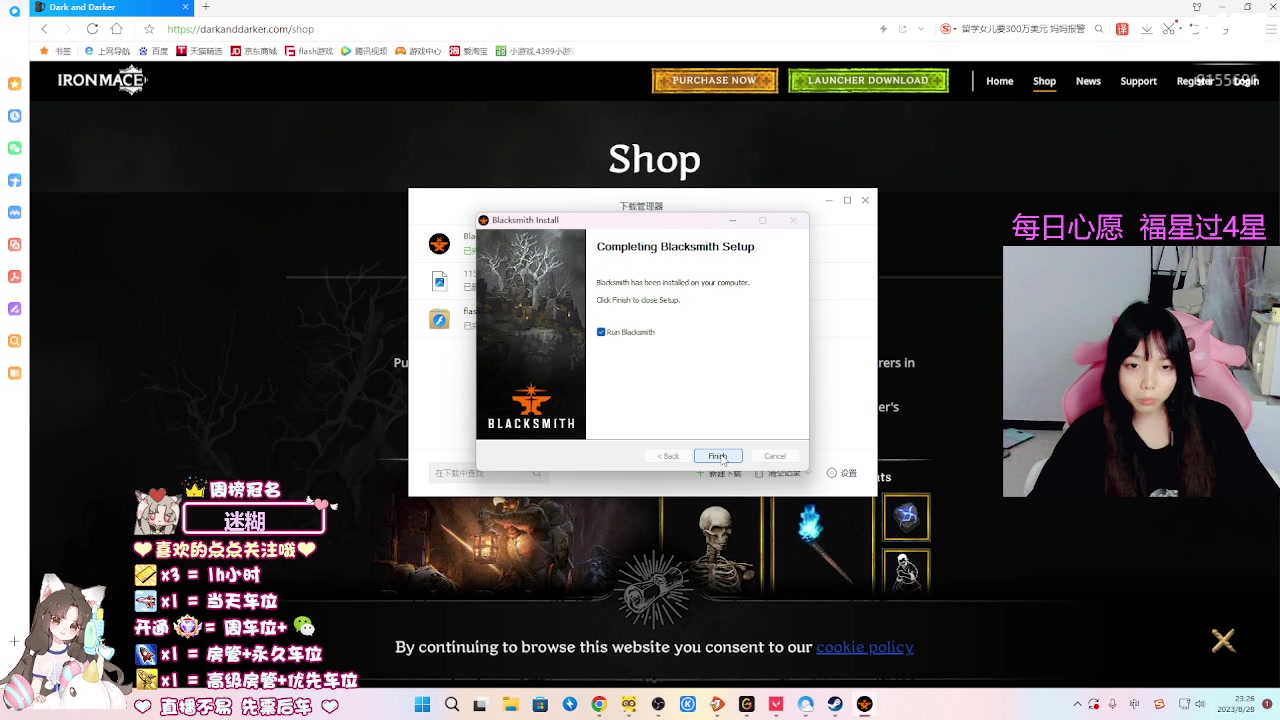1280x720 pixels.
Task: Click the Blacksmith taskbar icon
Action: (865, 705)
